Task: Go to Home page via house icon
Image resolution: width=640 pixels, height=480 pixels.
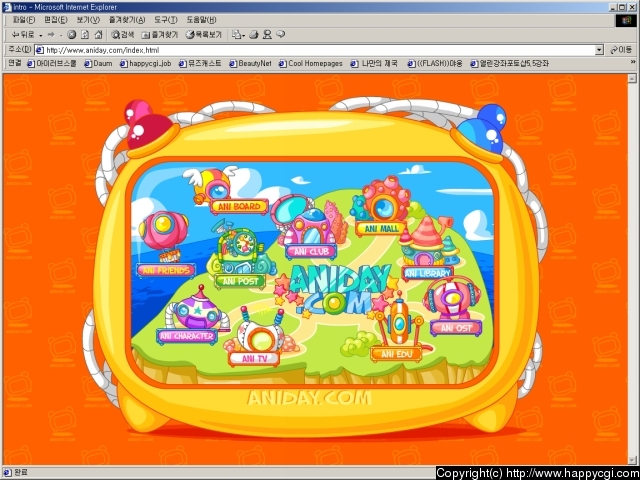Action: [98, 35]
